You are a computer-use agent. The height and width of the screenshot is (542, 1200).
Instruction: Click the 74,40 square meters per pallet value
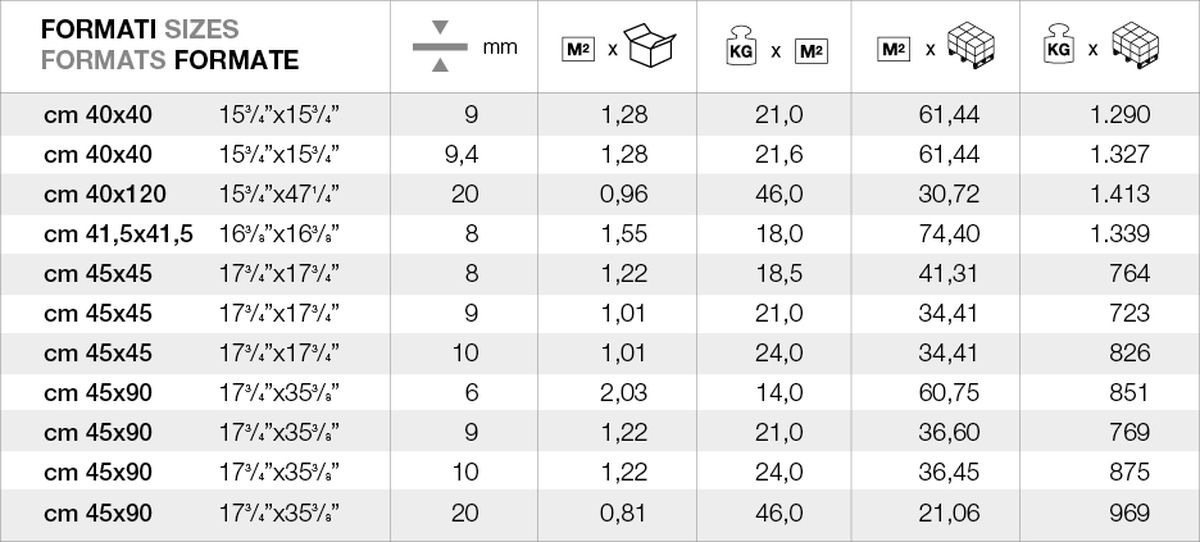click(x=949, y=234)
